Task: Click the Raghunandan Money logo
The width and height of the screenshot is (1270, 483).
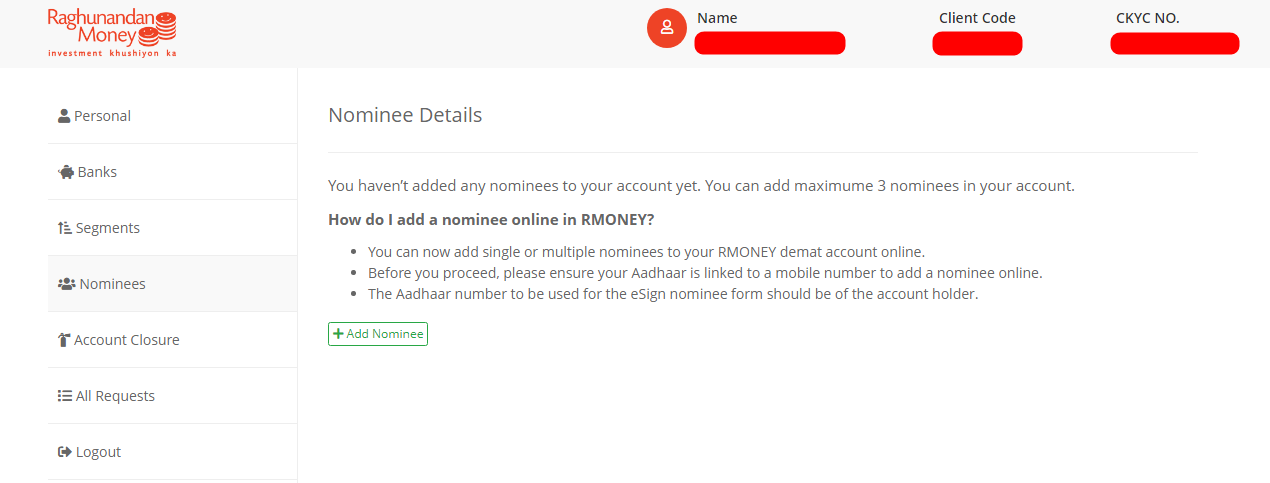Action: [112, 33]
